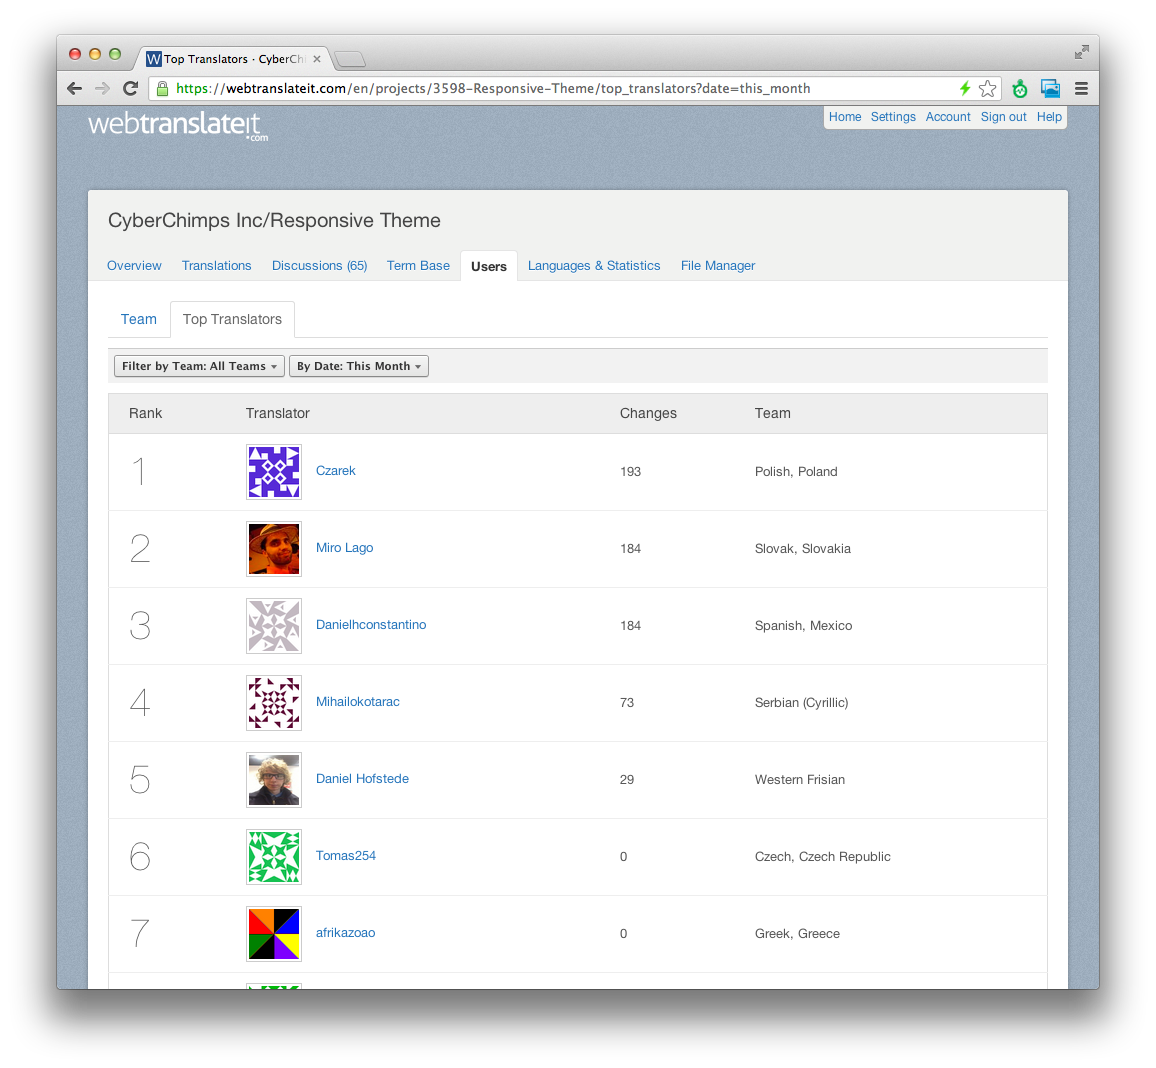
Task: Click the 'Greek, Greece' team cell
Action: pyautogui.click(x=797, y=934)
